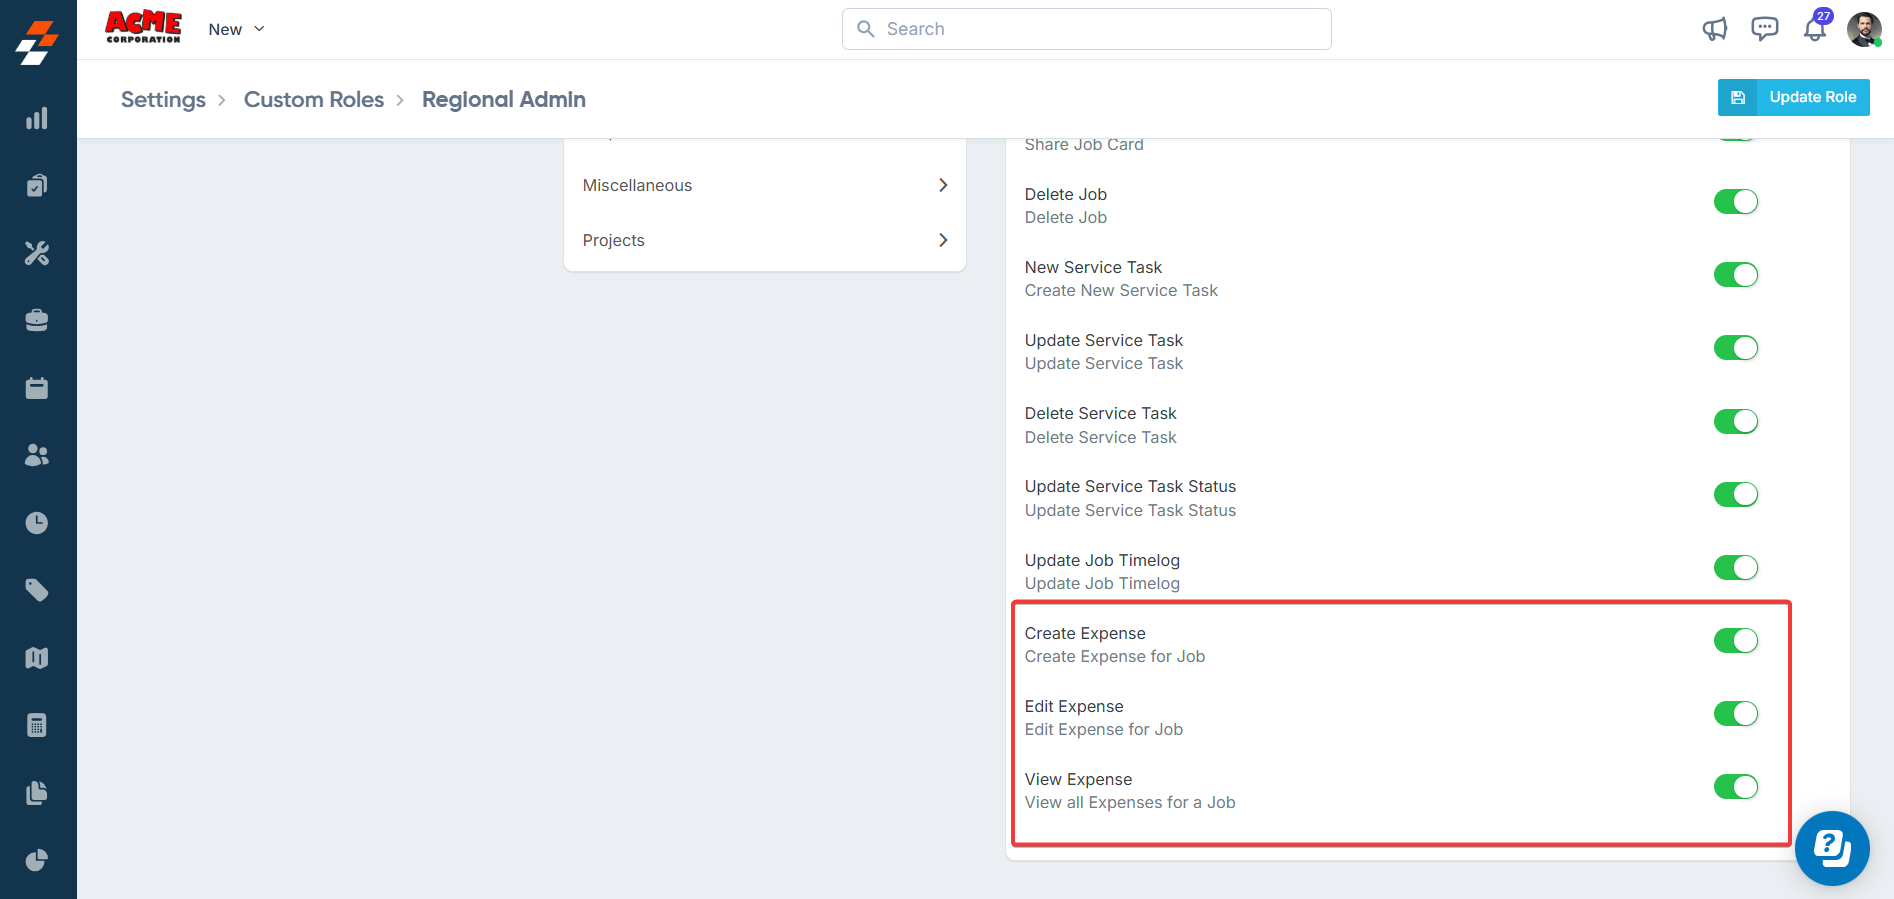Go to Settings breadcrumb

(x=163, y=99)
